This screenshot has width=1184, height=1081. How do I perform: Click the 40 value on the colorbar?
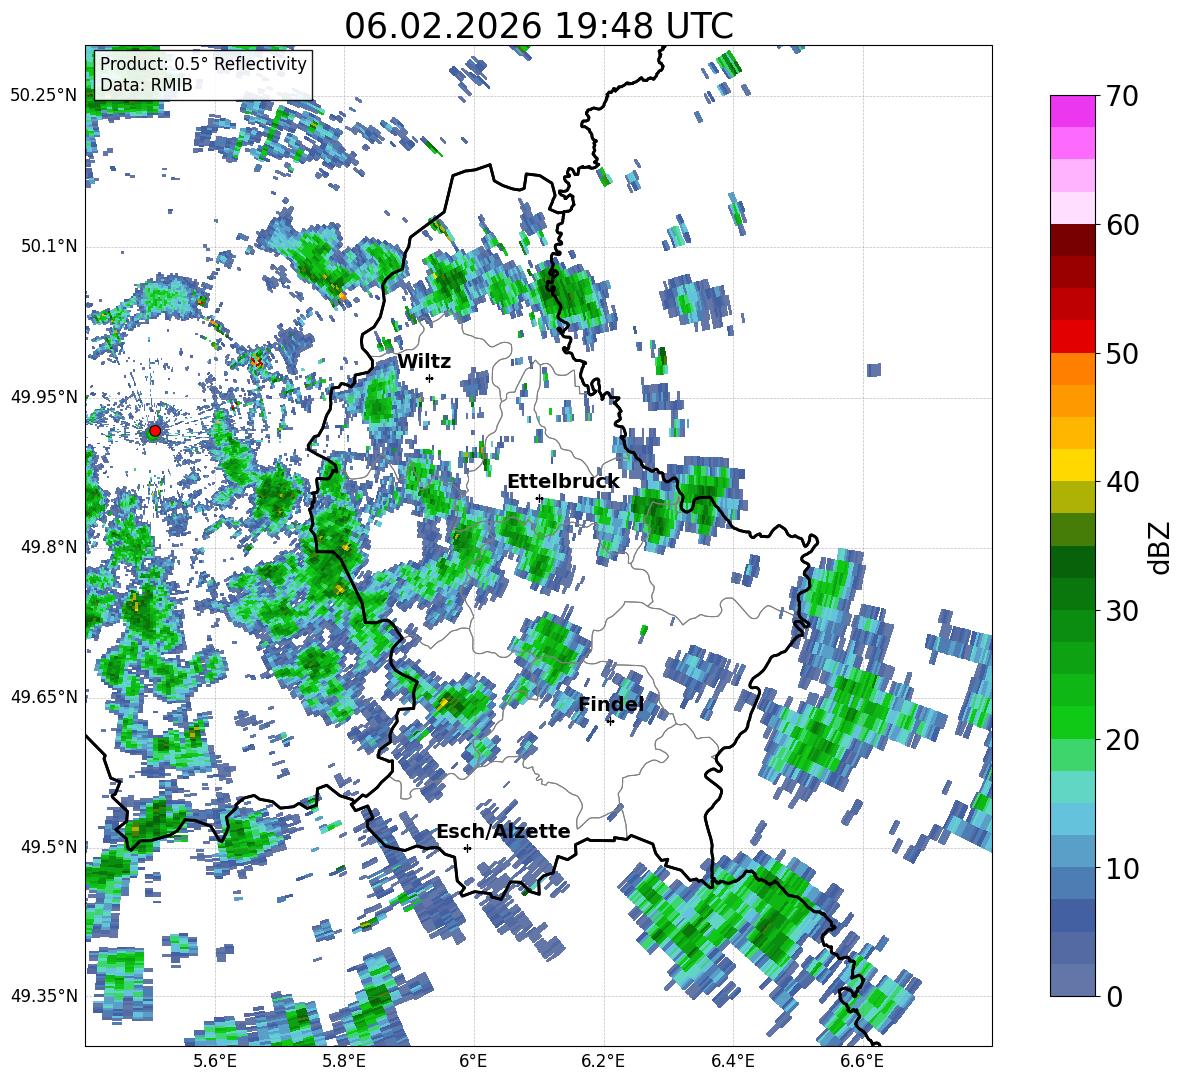(1121, 482)
